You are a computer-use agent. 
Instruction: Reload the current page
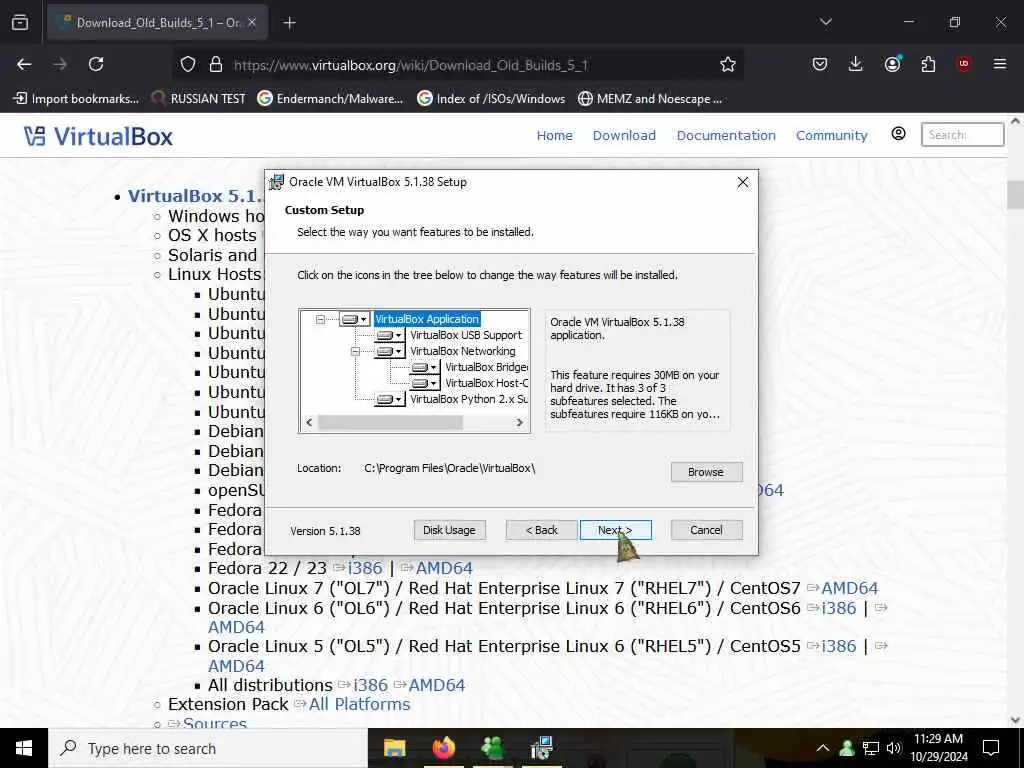[96, 64]
